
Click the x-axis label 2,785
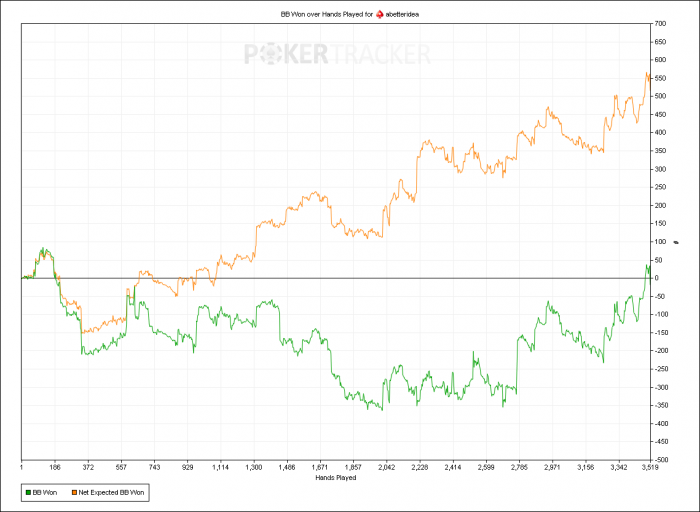(x=519, y=467)
